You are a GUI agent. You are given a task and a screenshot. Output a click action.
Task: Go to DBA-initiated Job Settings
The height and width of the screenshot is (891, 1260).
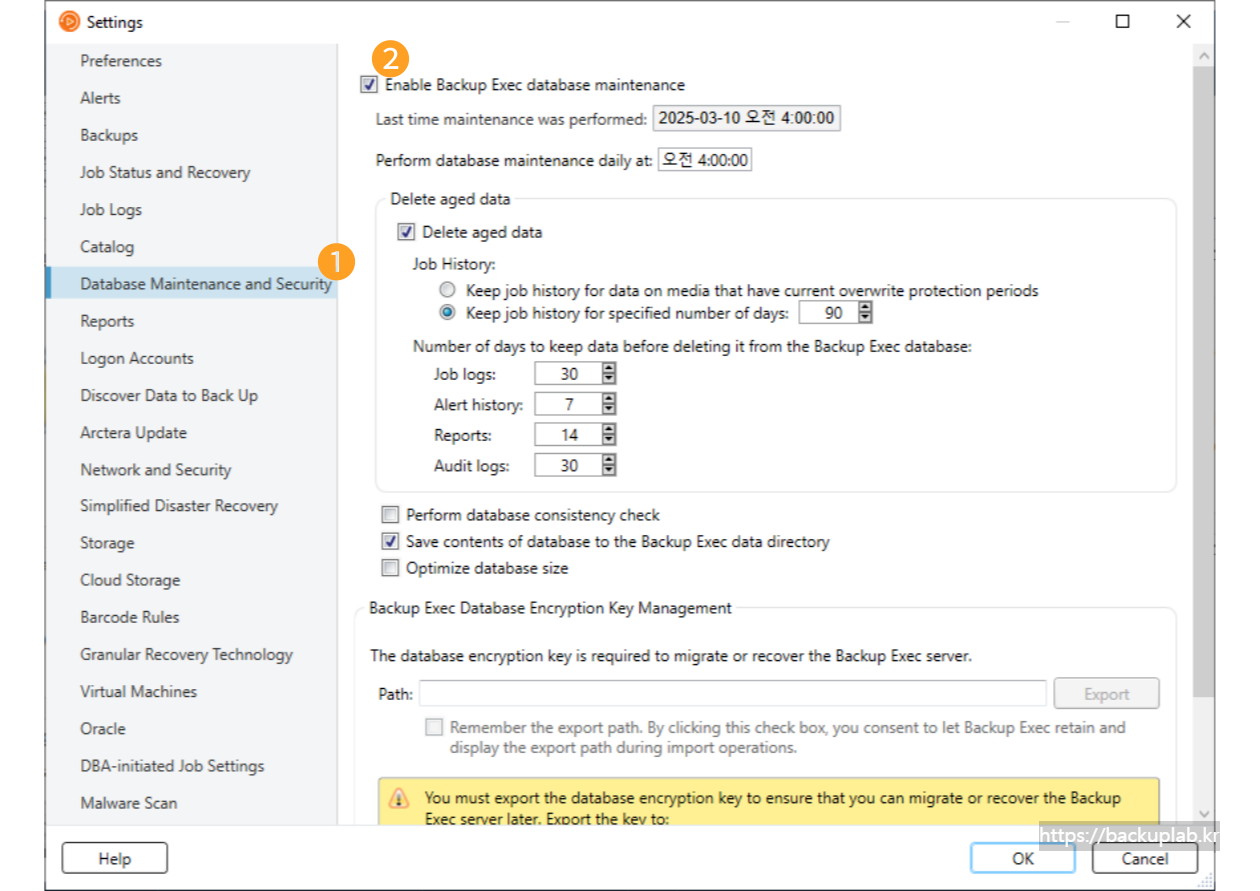[172, 766]
